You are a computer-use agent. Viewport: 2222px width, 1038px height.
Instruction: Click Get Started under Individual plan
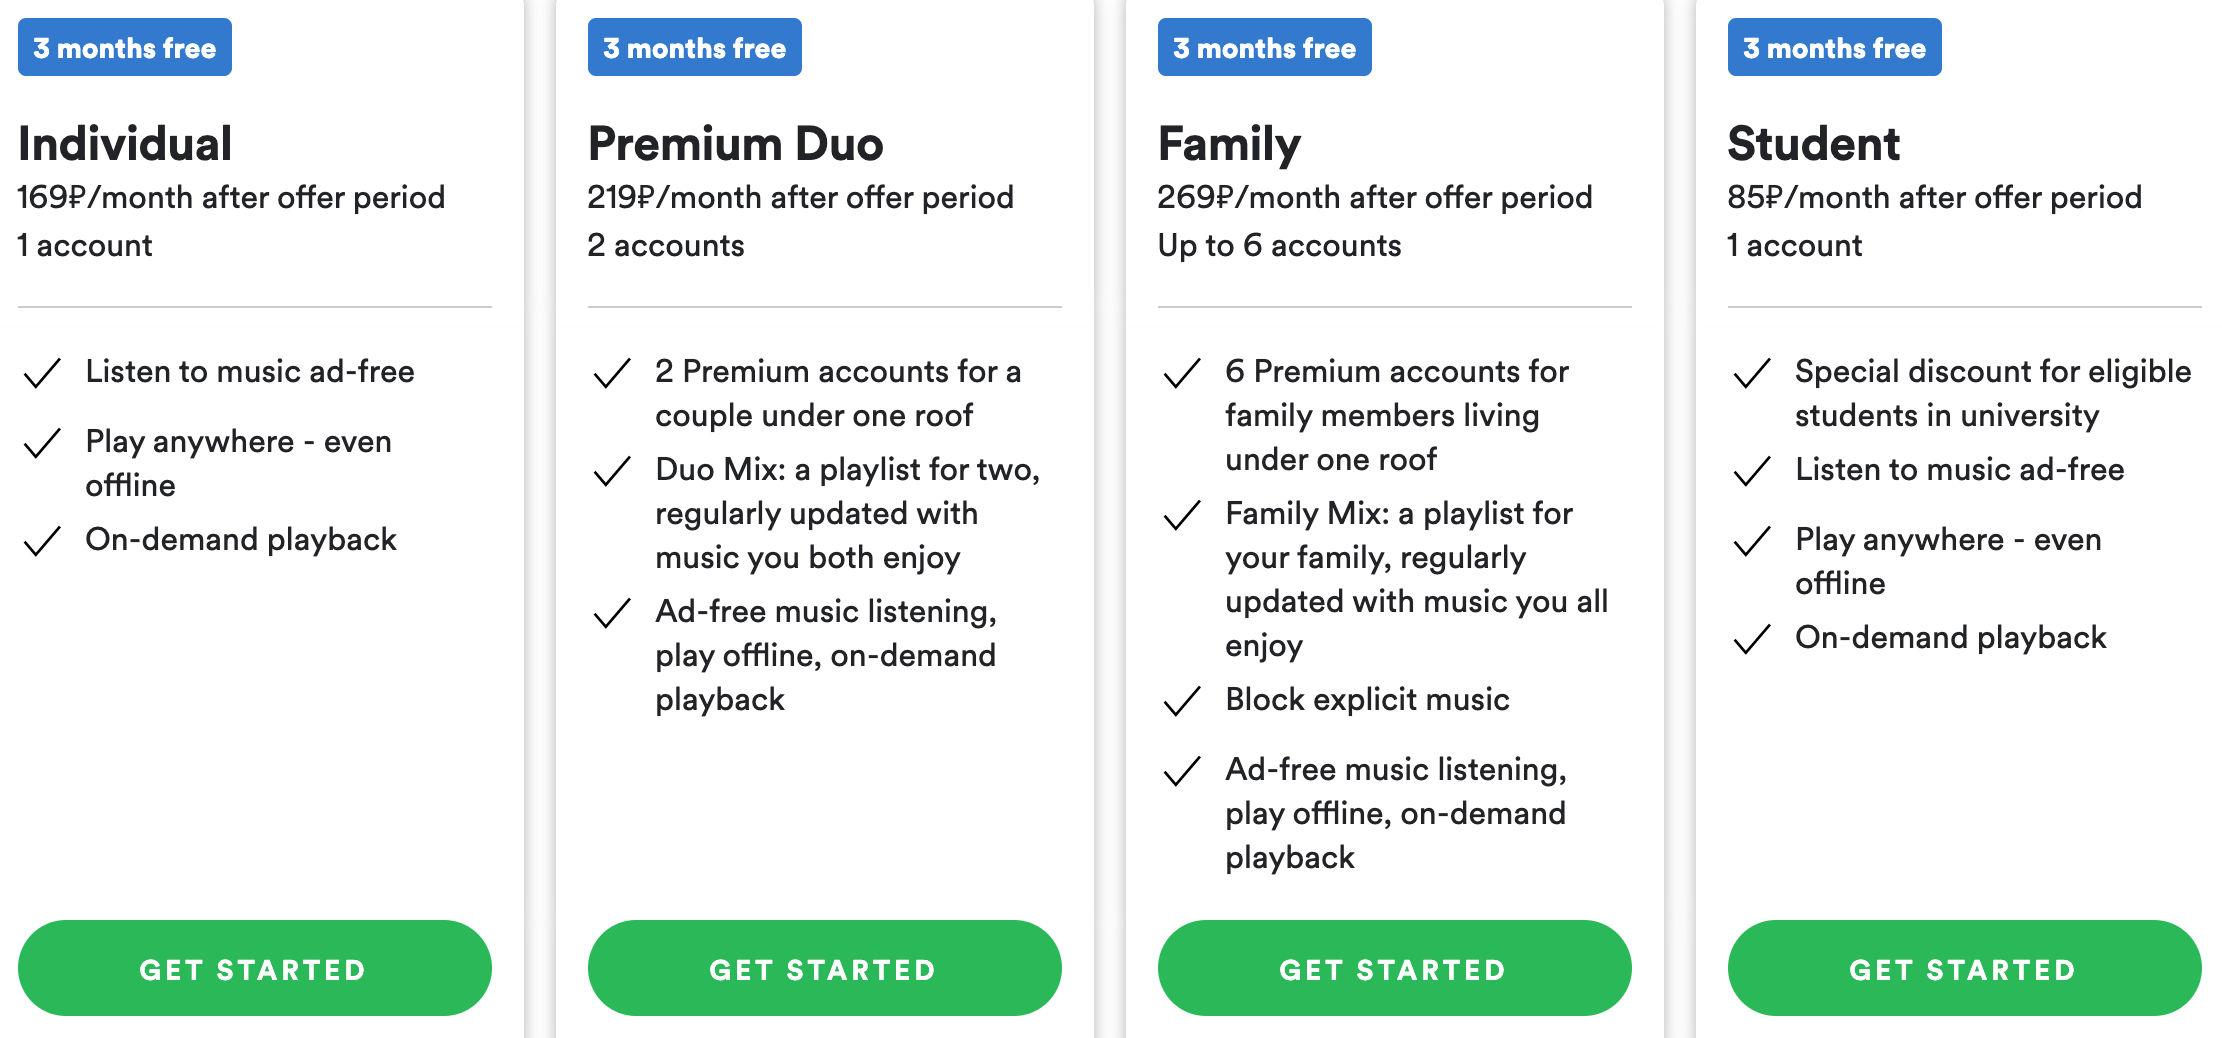point(254,968)
